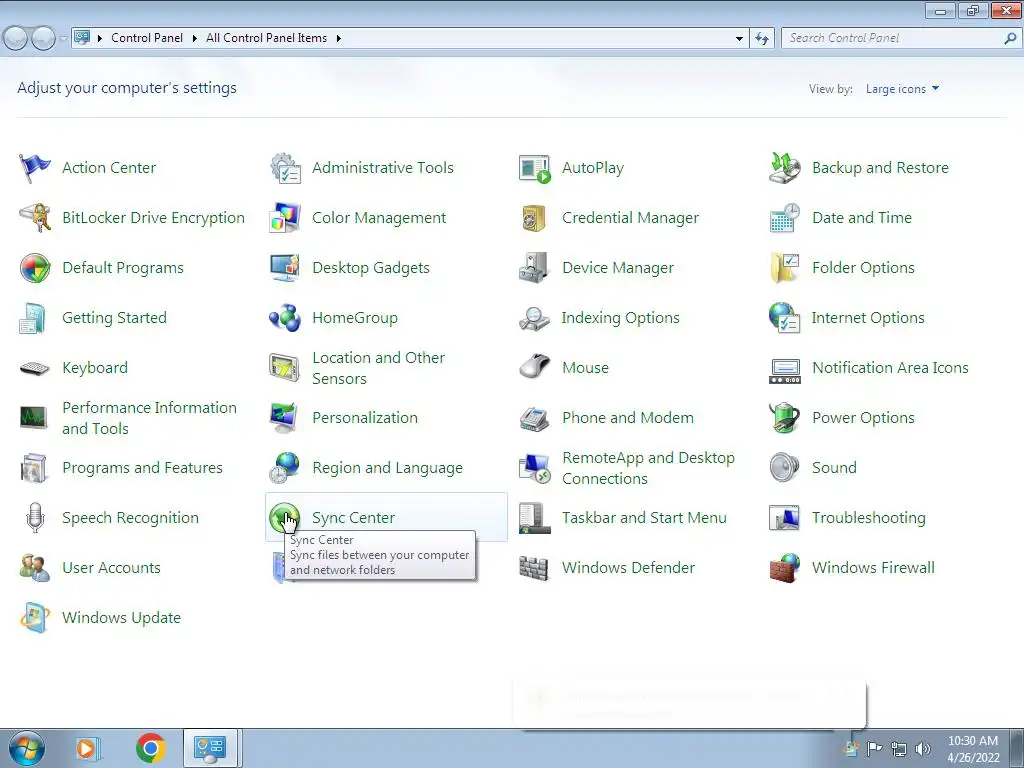Click the Show desktop strip beside the clock
This screenshot has width=1024, height=768.
1017,748
